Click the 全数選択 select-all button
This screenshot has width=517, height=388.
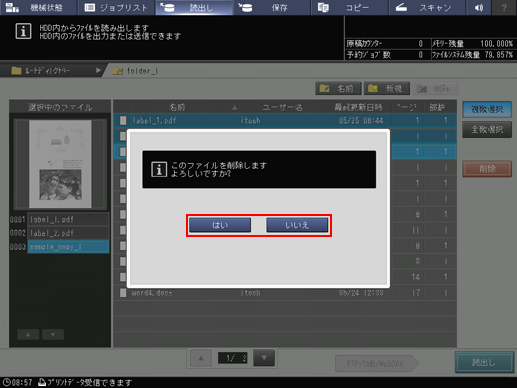coord(487,130)
